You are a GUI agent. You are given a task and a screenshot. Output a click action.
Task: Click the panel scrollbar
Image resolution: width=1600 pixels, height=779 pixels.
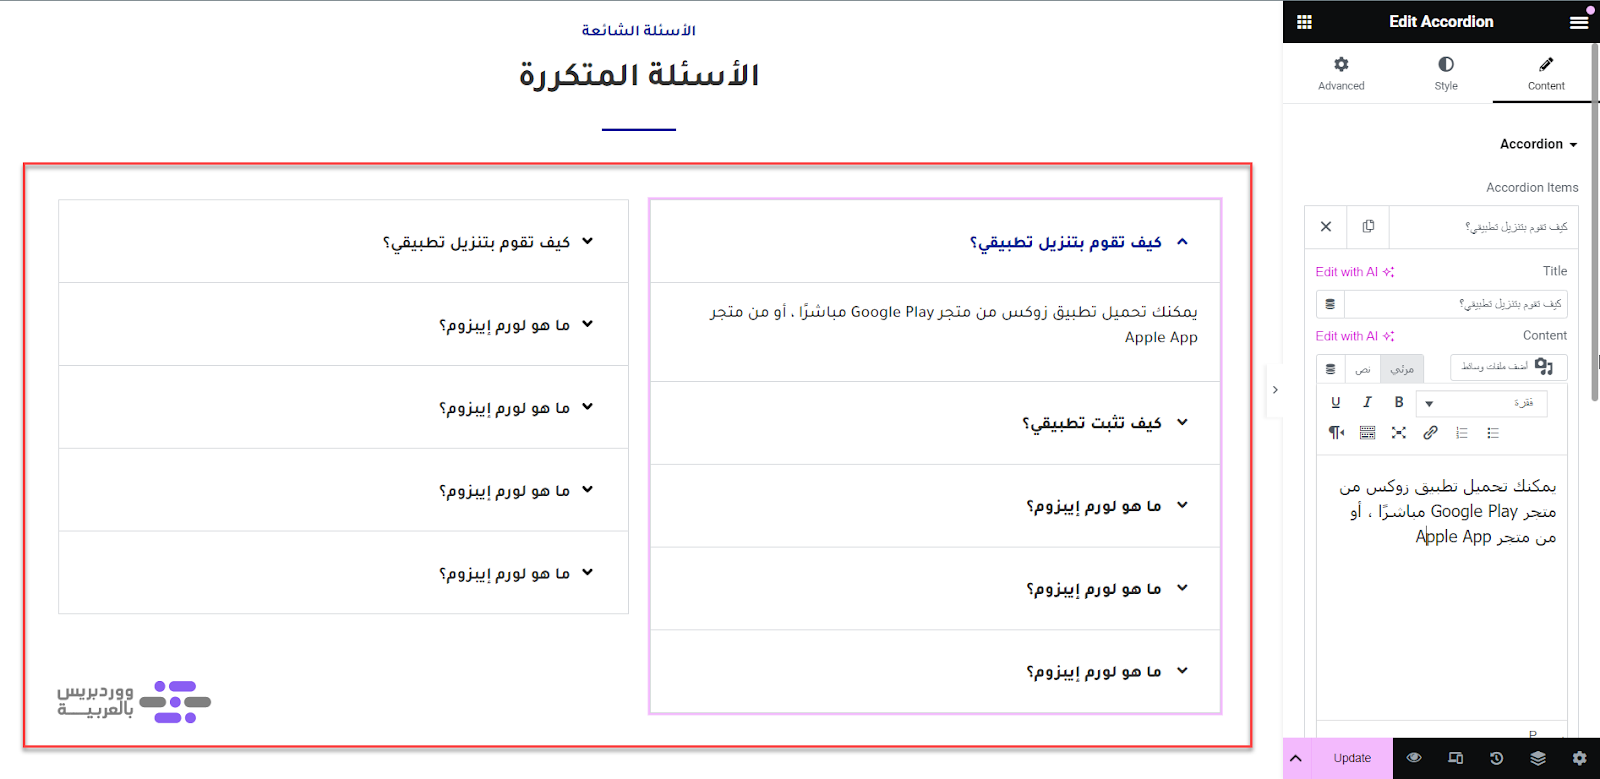(x=1594, y=222)
